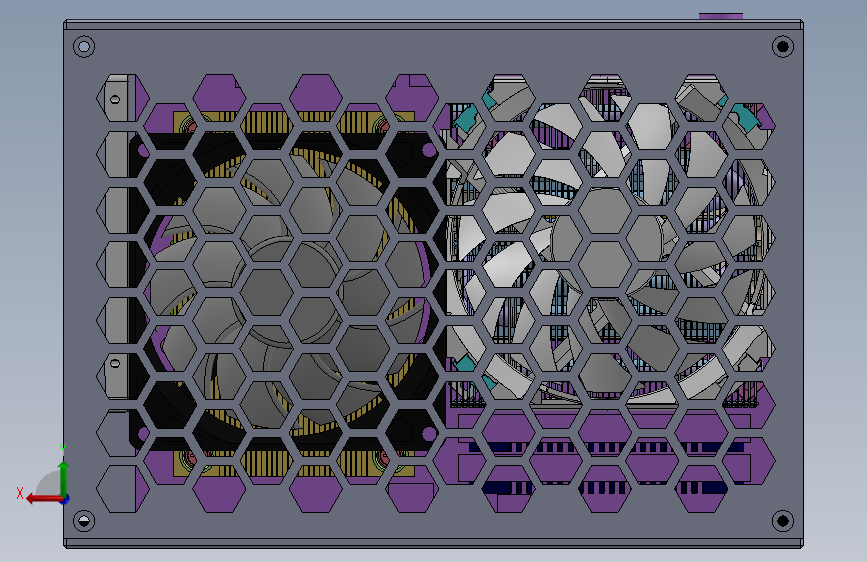Click the green Y axis of the orientation triad

tap(64, 478)
